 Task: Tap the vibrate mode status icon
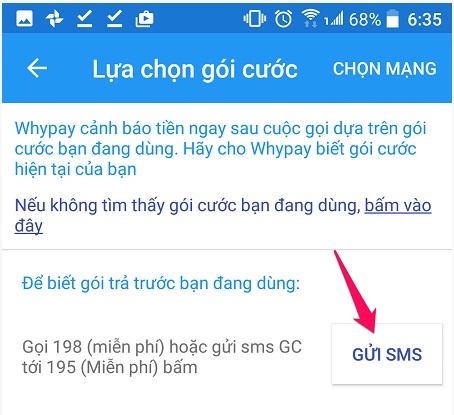click(x=255, y=18)
